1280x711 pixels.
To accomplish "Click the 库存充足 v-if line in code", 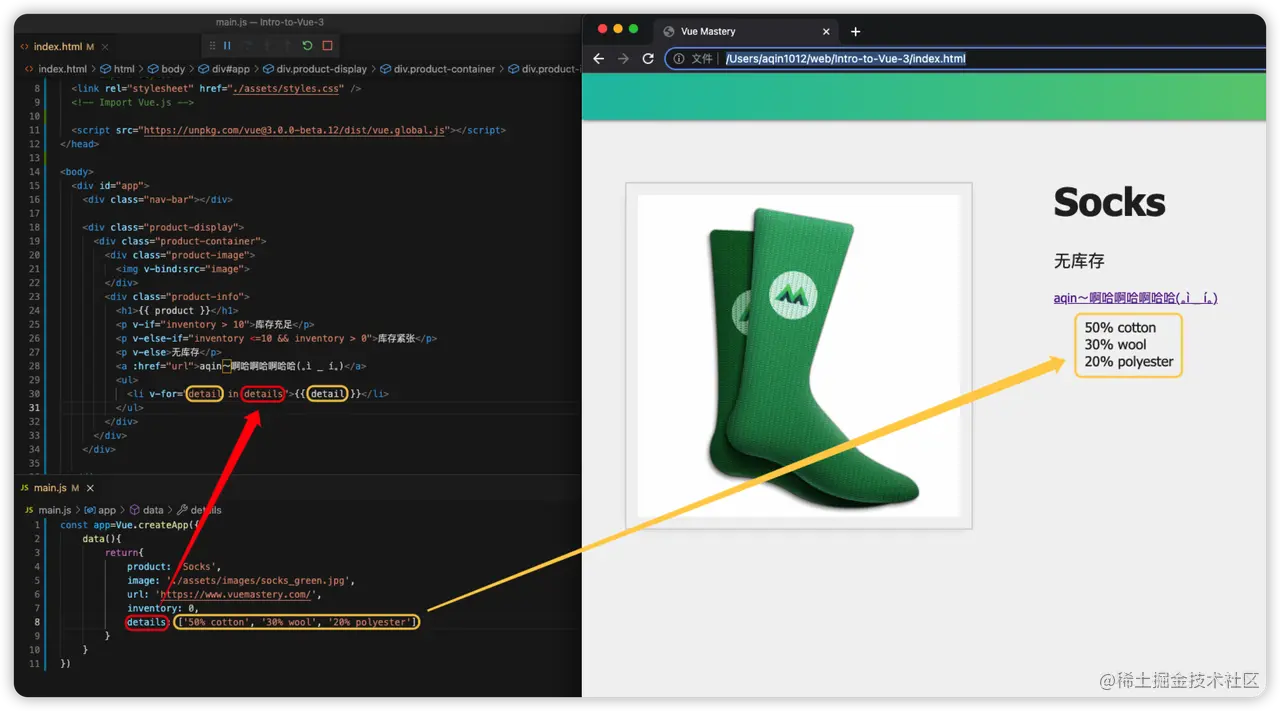I will point(215,324).
